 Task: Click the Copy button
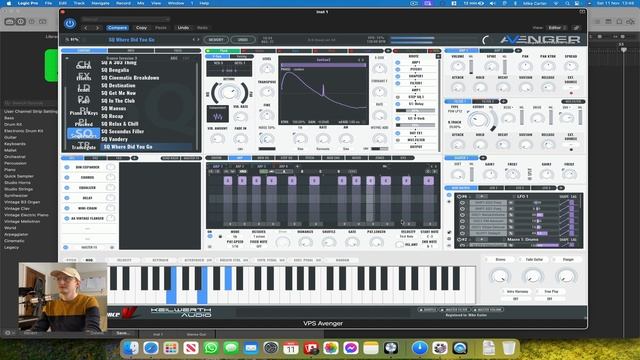141,28
